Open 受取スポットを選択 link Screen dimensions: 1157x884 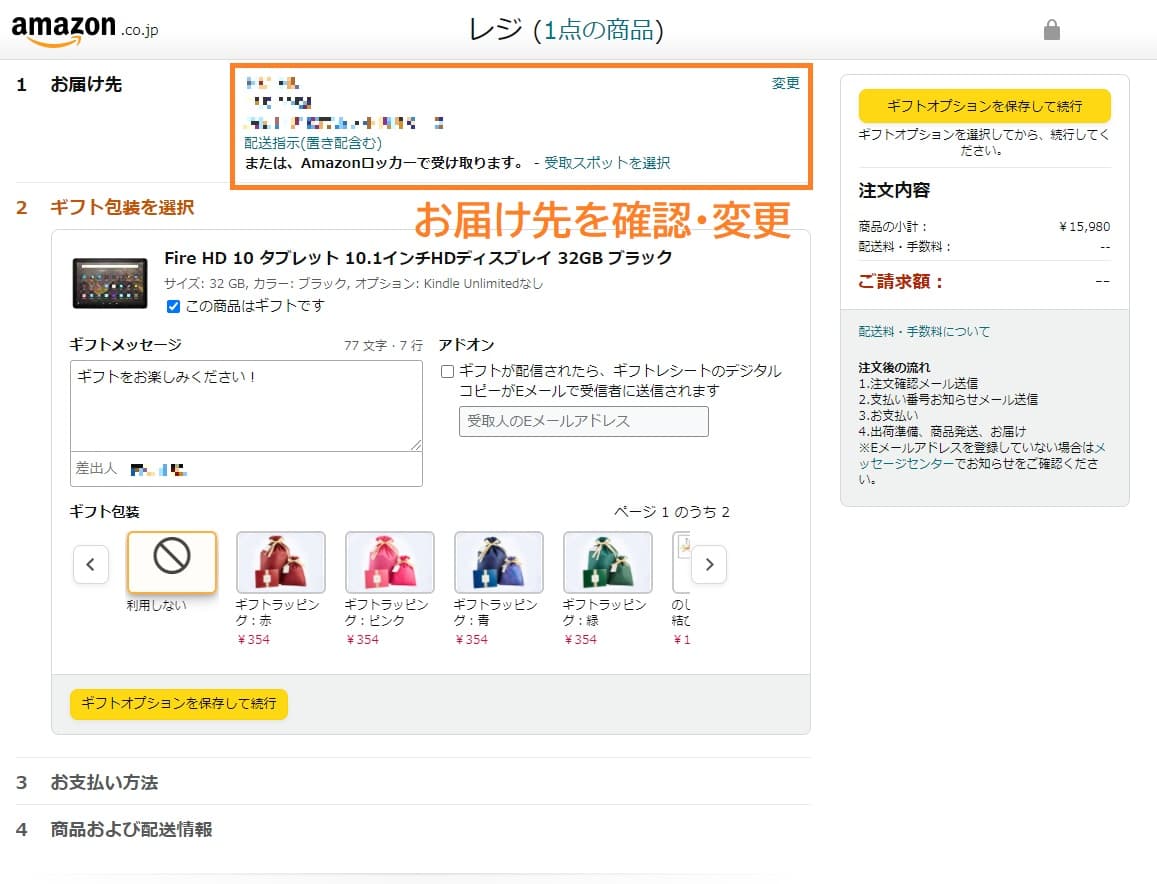(x=607, y=163)
